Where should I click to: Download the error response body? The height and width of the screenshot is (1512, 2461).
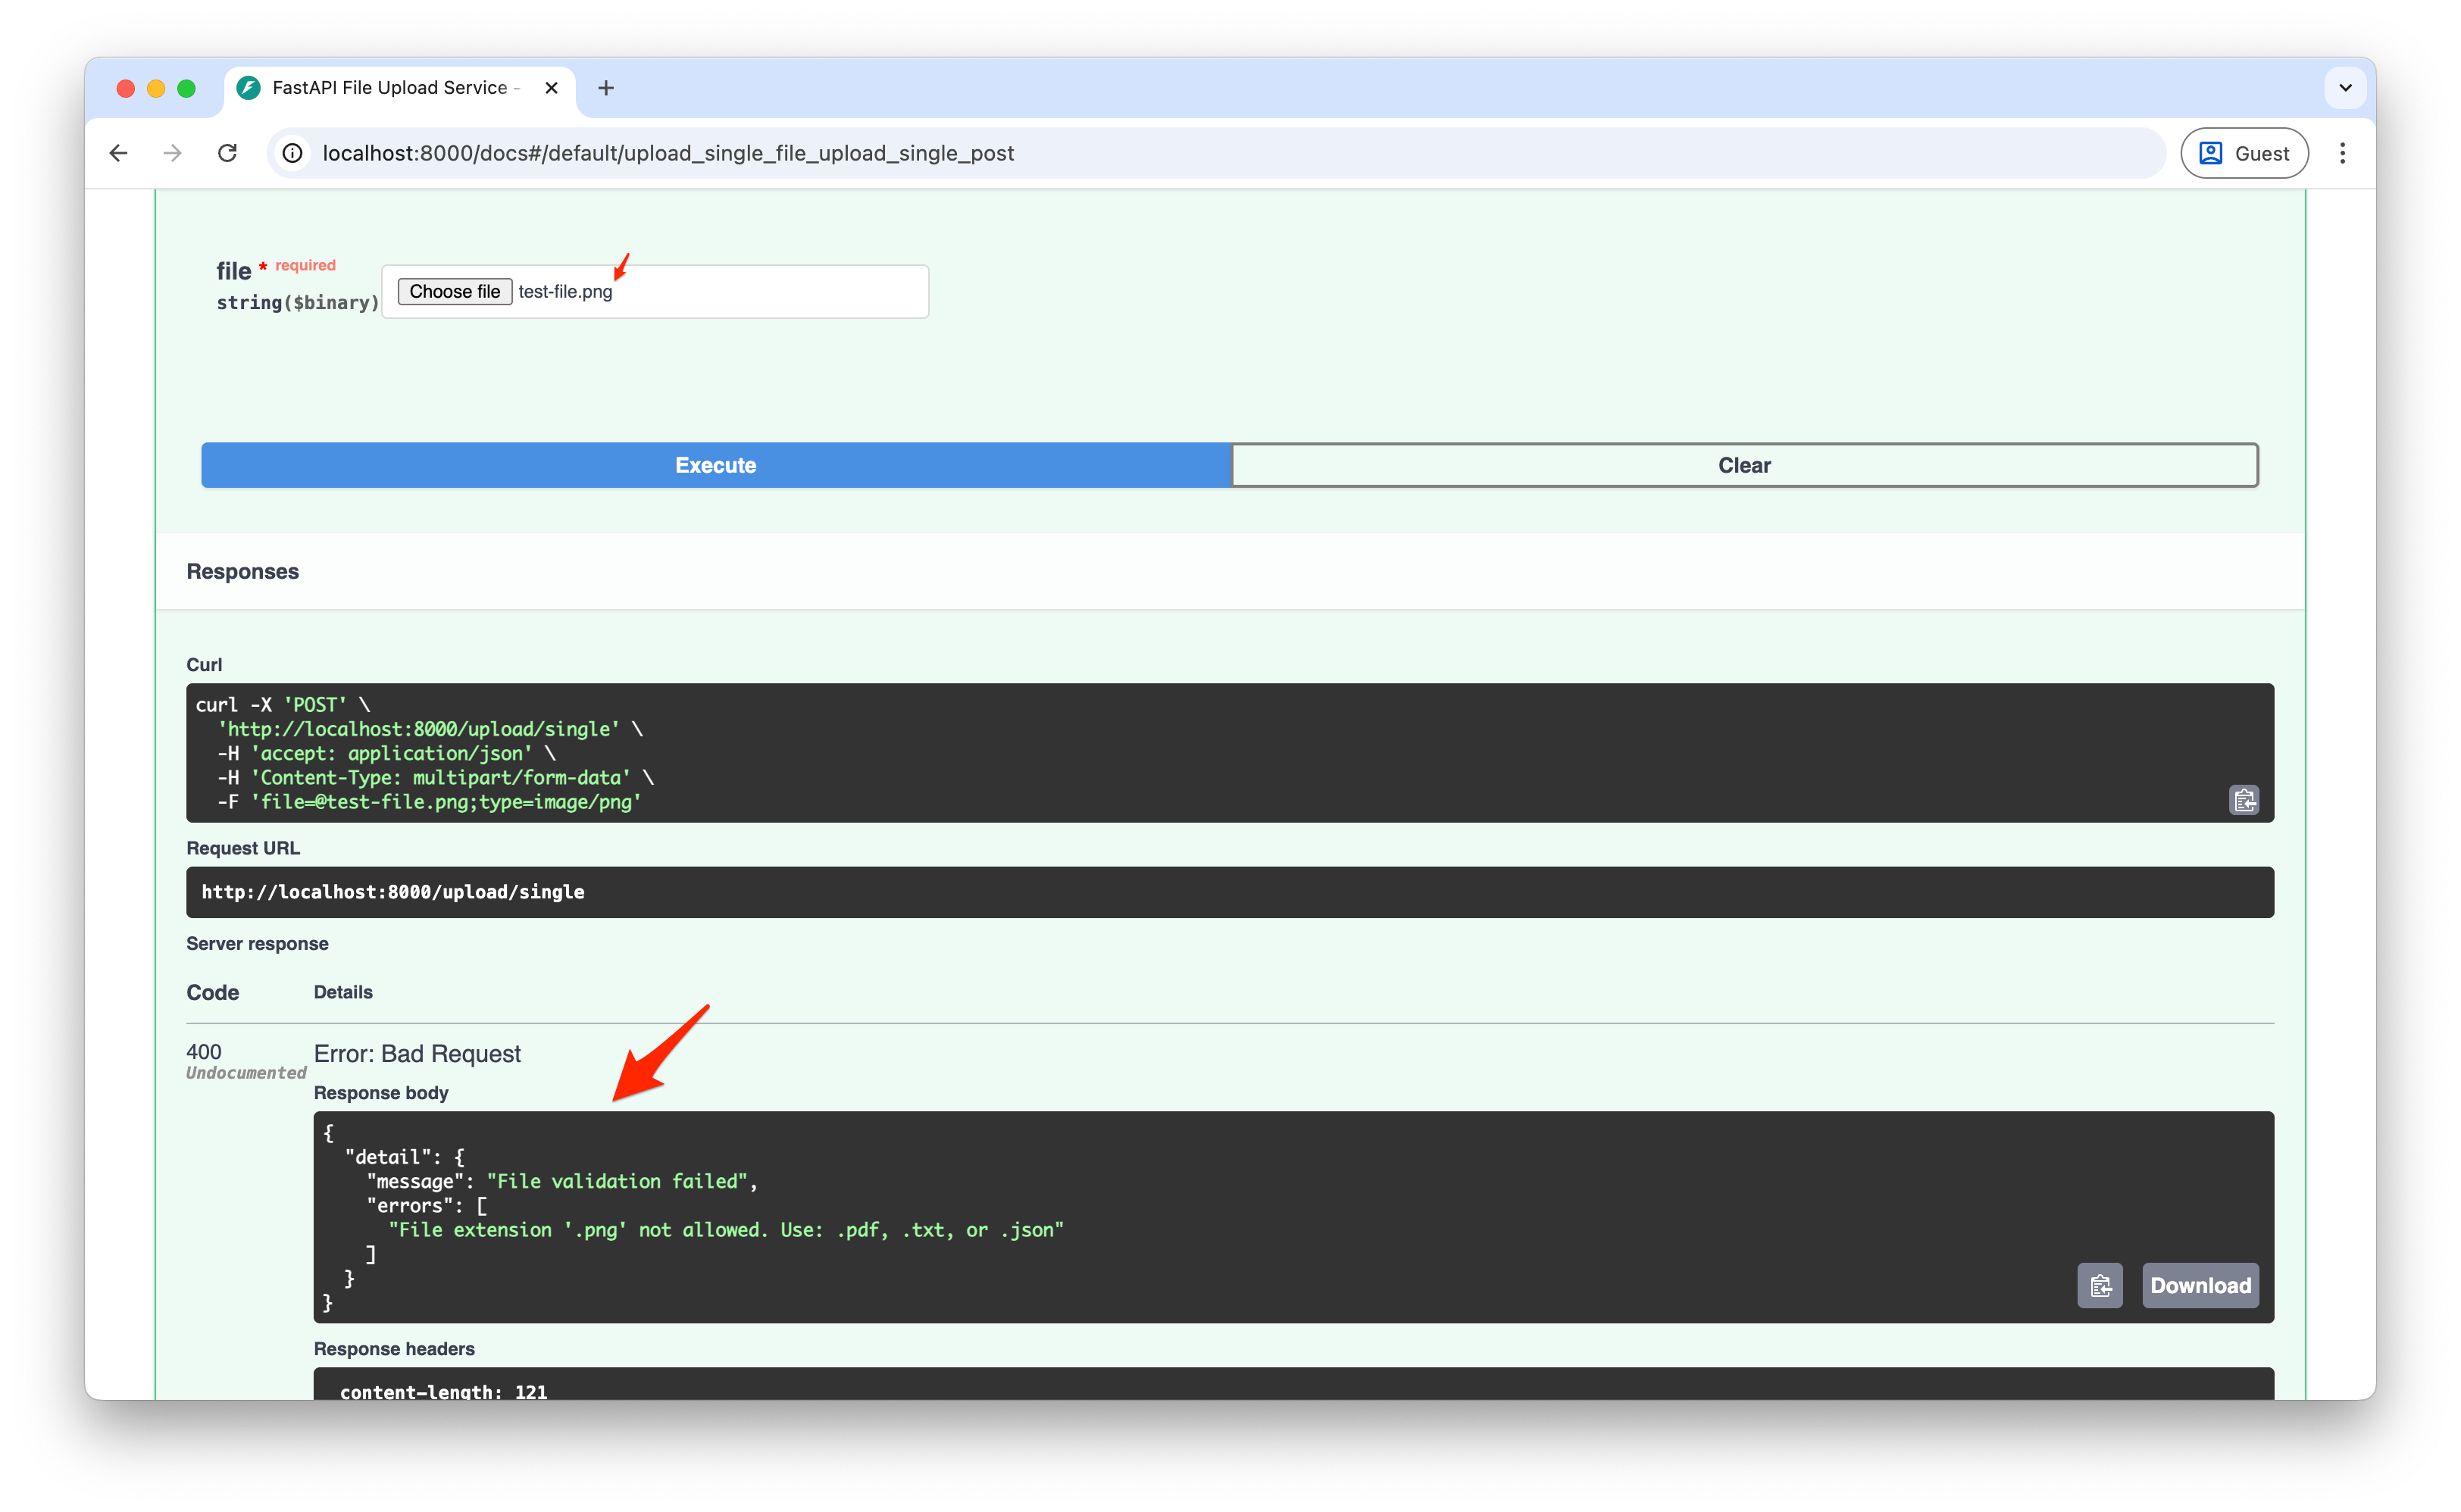[2200, 1285]
